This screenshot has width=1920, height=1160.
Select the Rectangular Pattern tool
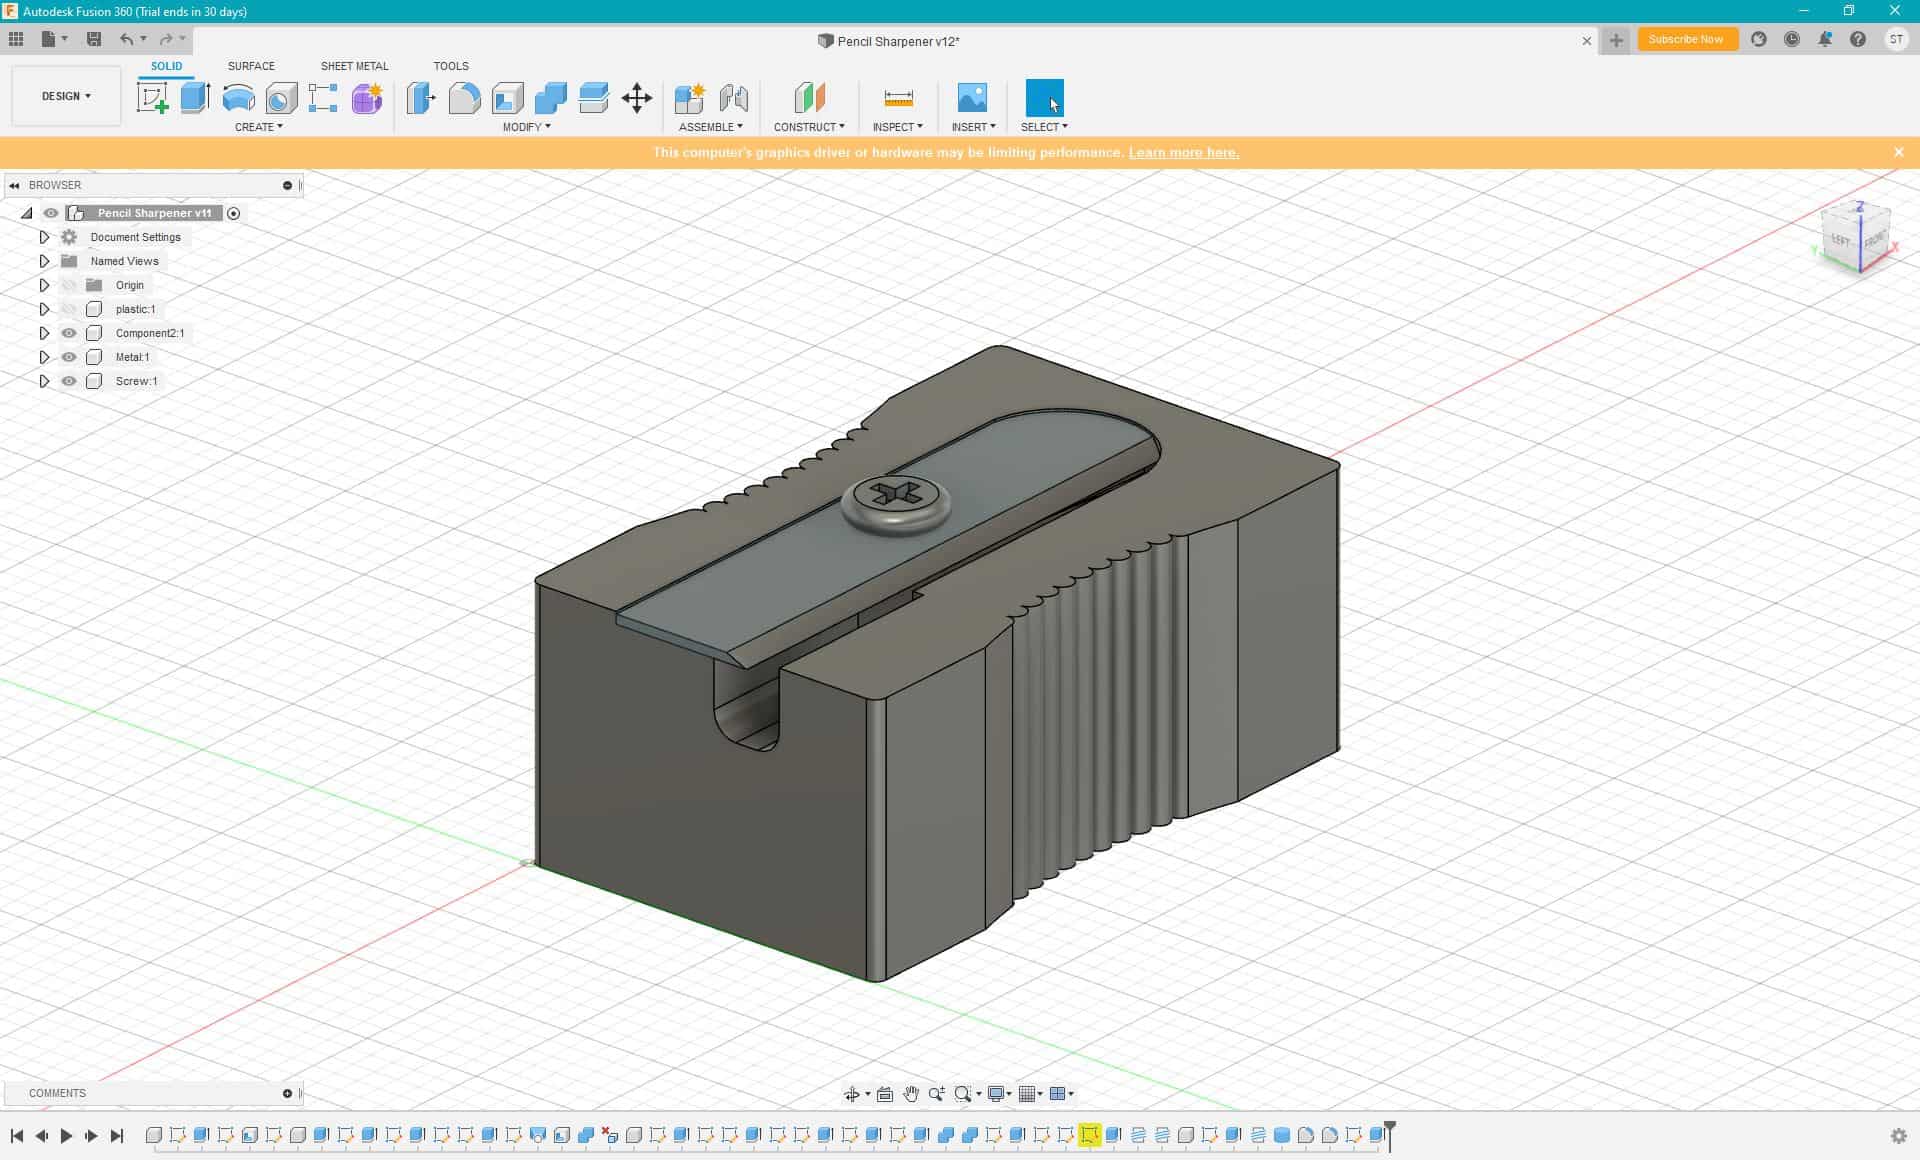click(323, 98)
